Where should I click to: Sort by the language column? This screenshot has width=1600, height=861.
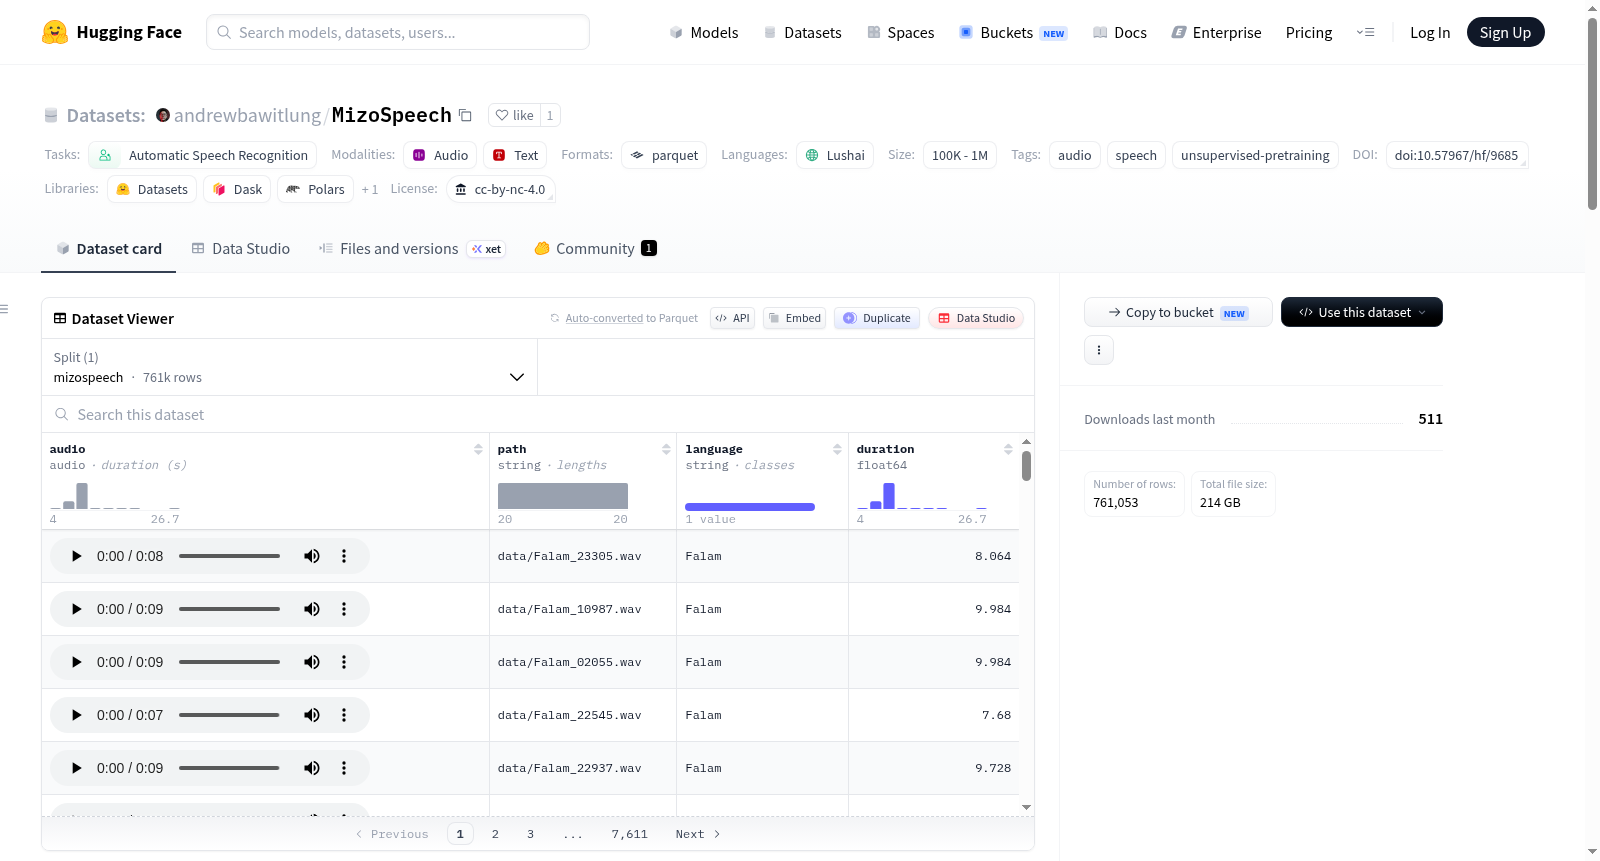point(837,450)
